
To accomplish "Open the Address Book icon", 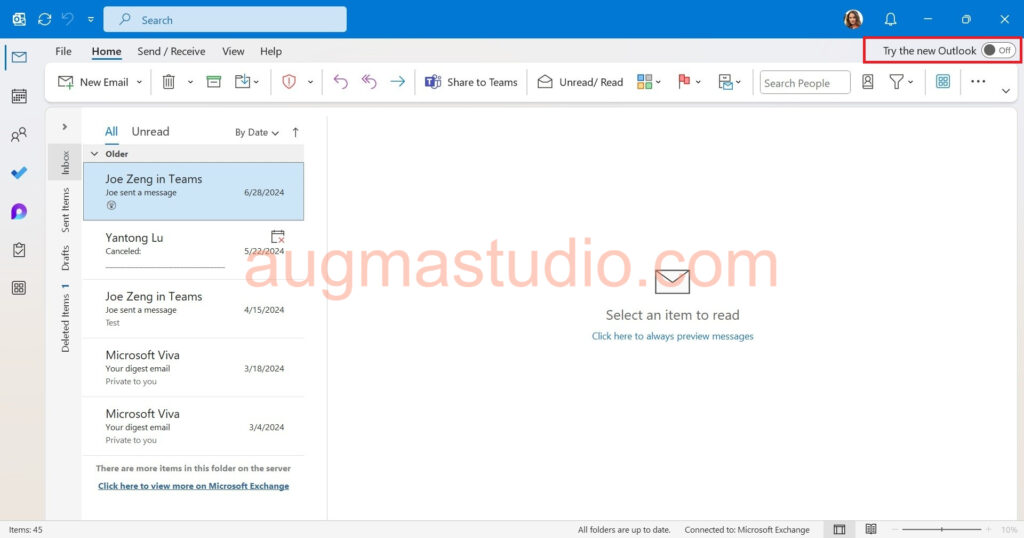I will [868, 82].
